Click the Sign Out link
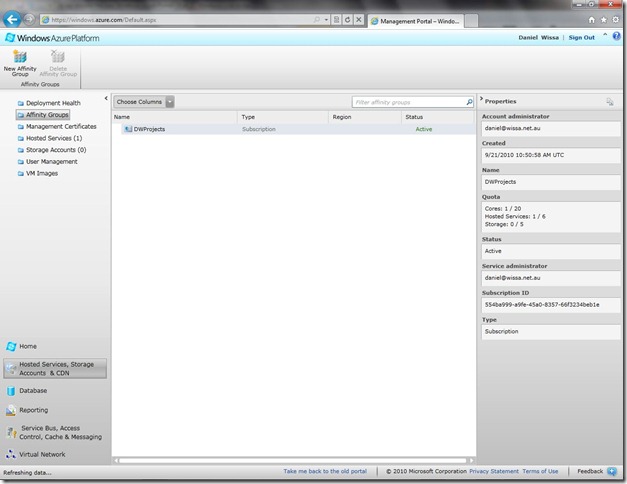Screen dimensions: 627x484 coord(581,37)
